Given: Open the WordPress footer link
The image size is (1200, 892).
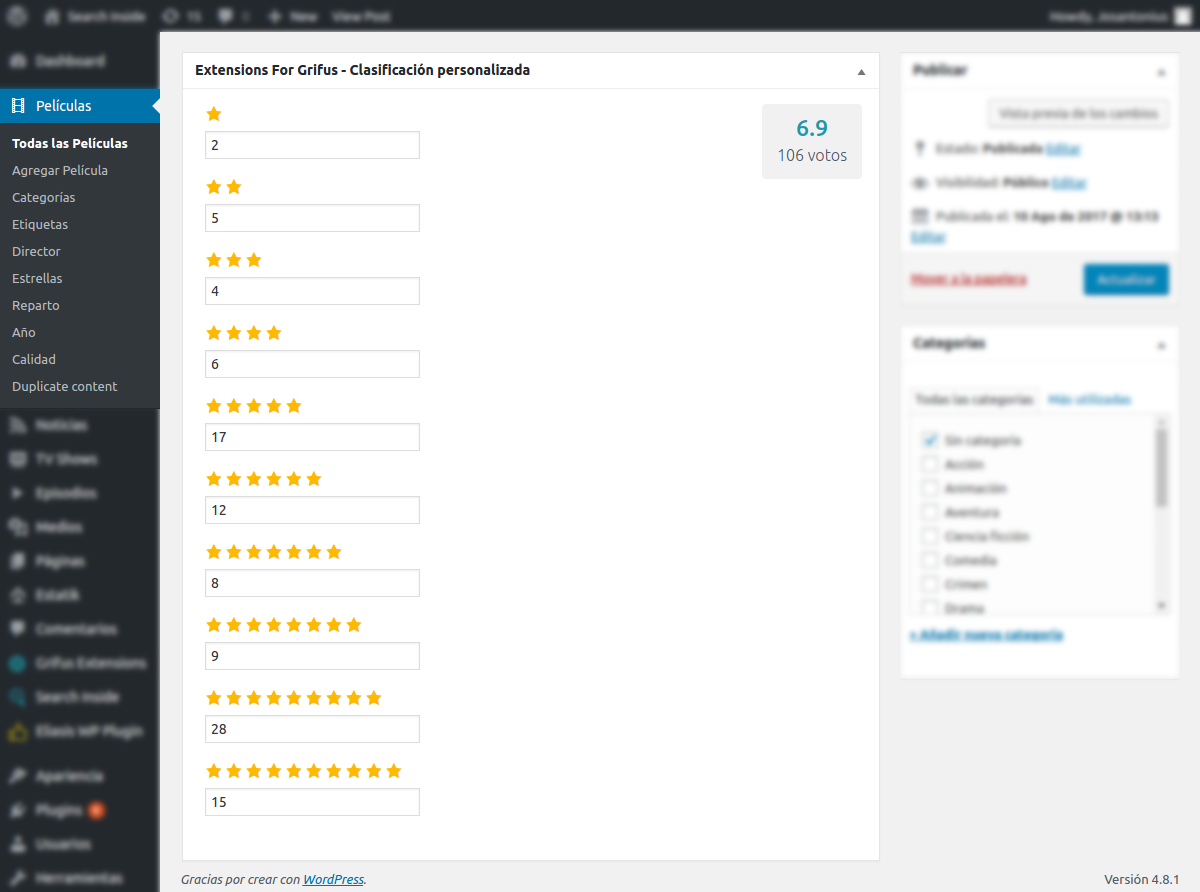Looking at the screenshot, I should [x=333, y=879].
